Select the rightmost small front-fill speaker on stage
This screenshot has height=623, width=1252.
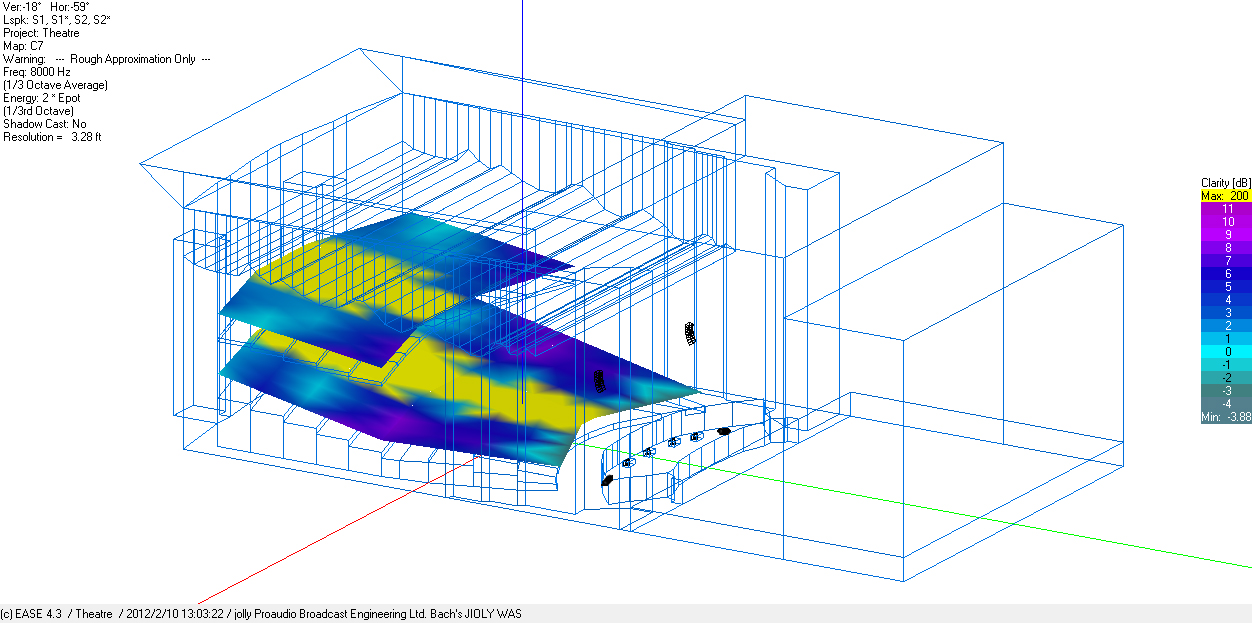695,437
